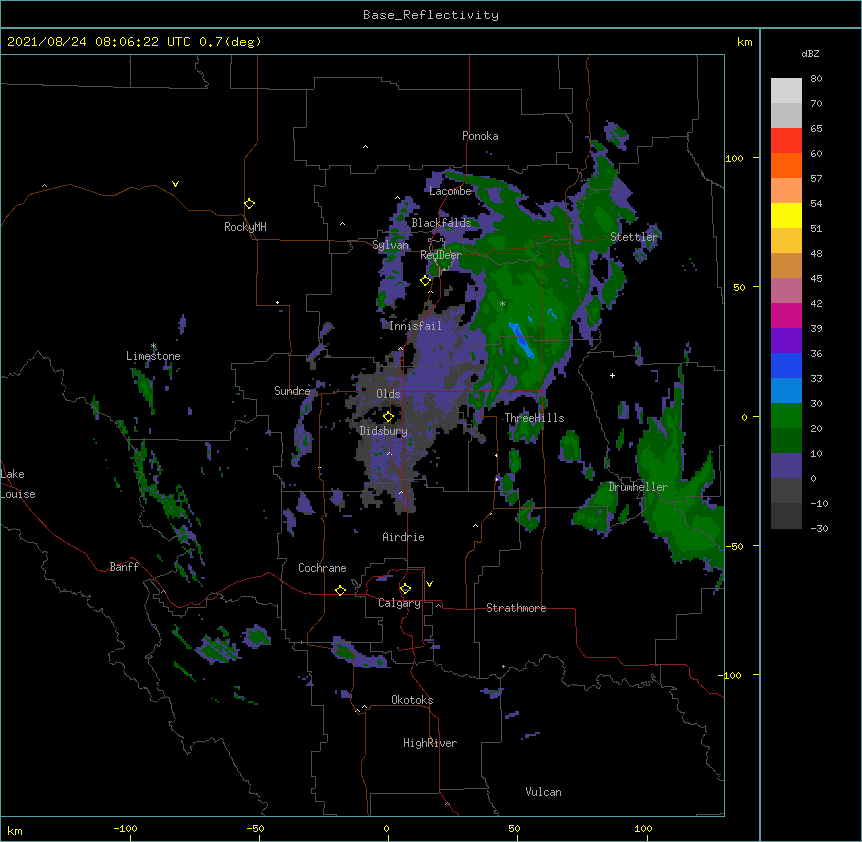Viewport: 862px width, 842px height.
Task: Choose the light gray 80 dBZ legend swatch
Action: click(786, 90)
